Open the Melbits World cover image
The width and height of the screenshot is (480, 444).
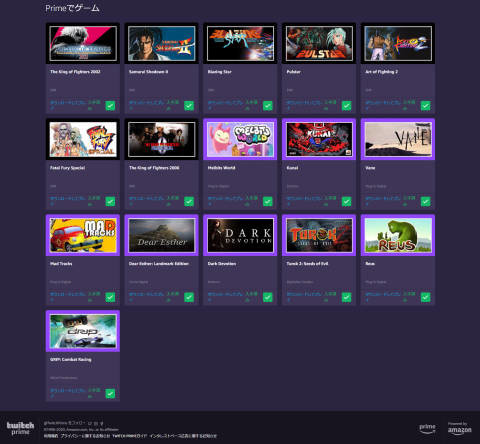pos(240,139)
